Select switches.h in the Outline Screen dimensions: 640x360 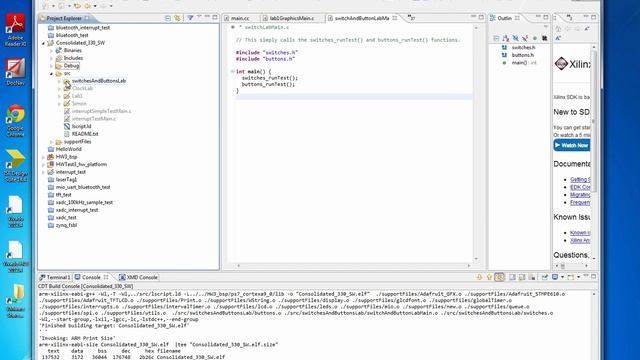point(522,48)
